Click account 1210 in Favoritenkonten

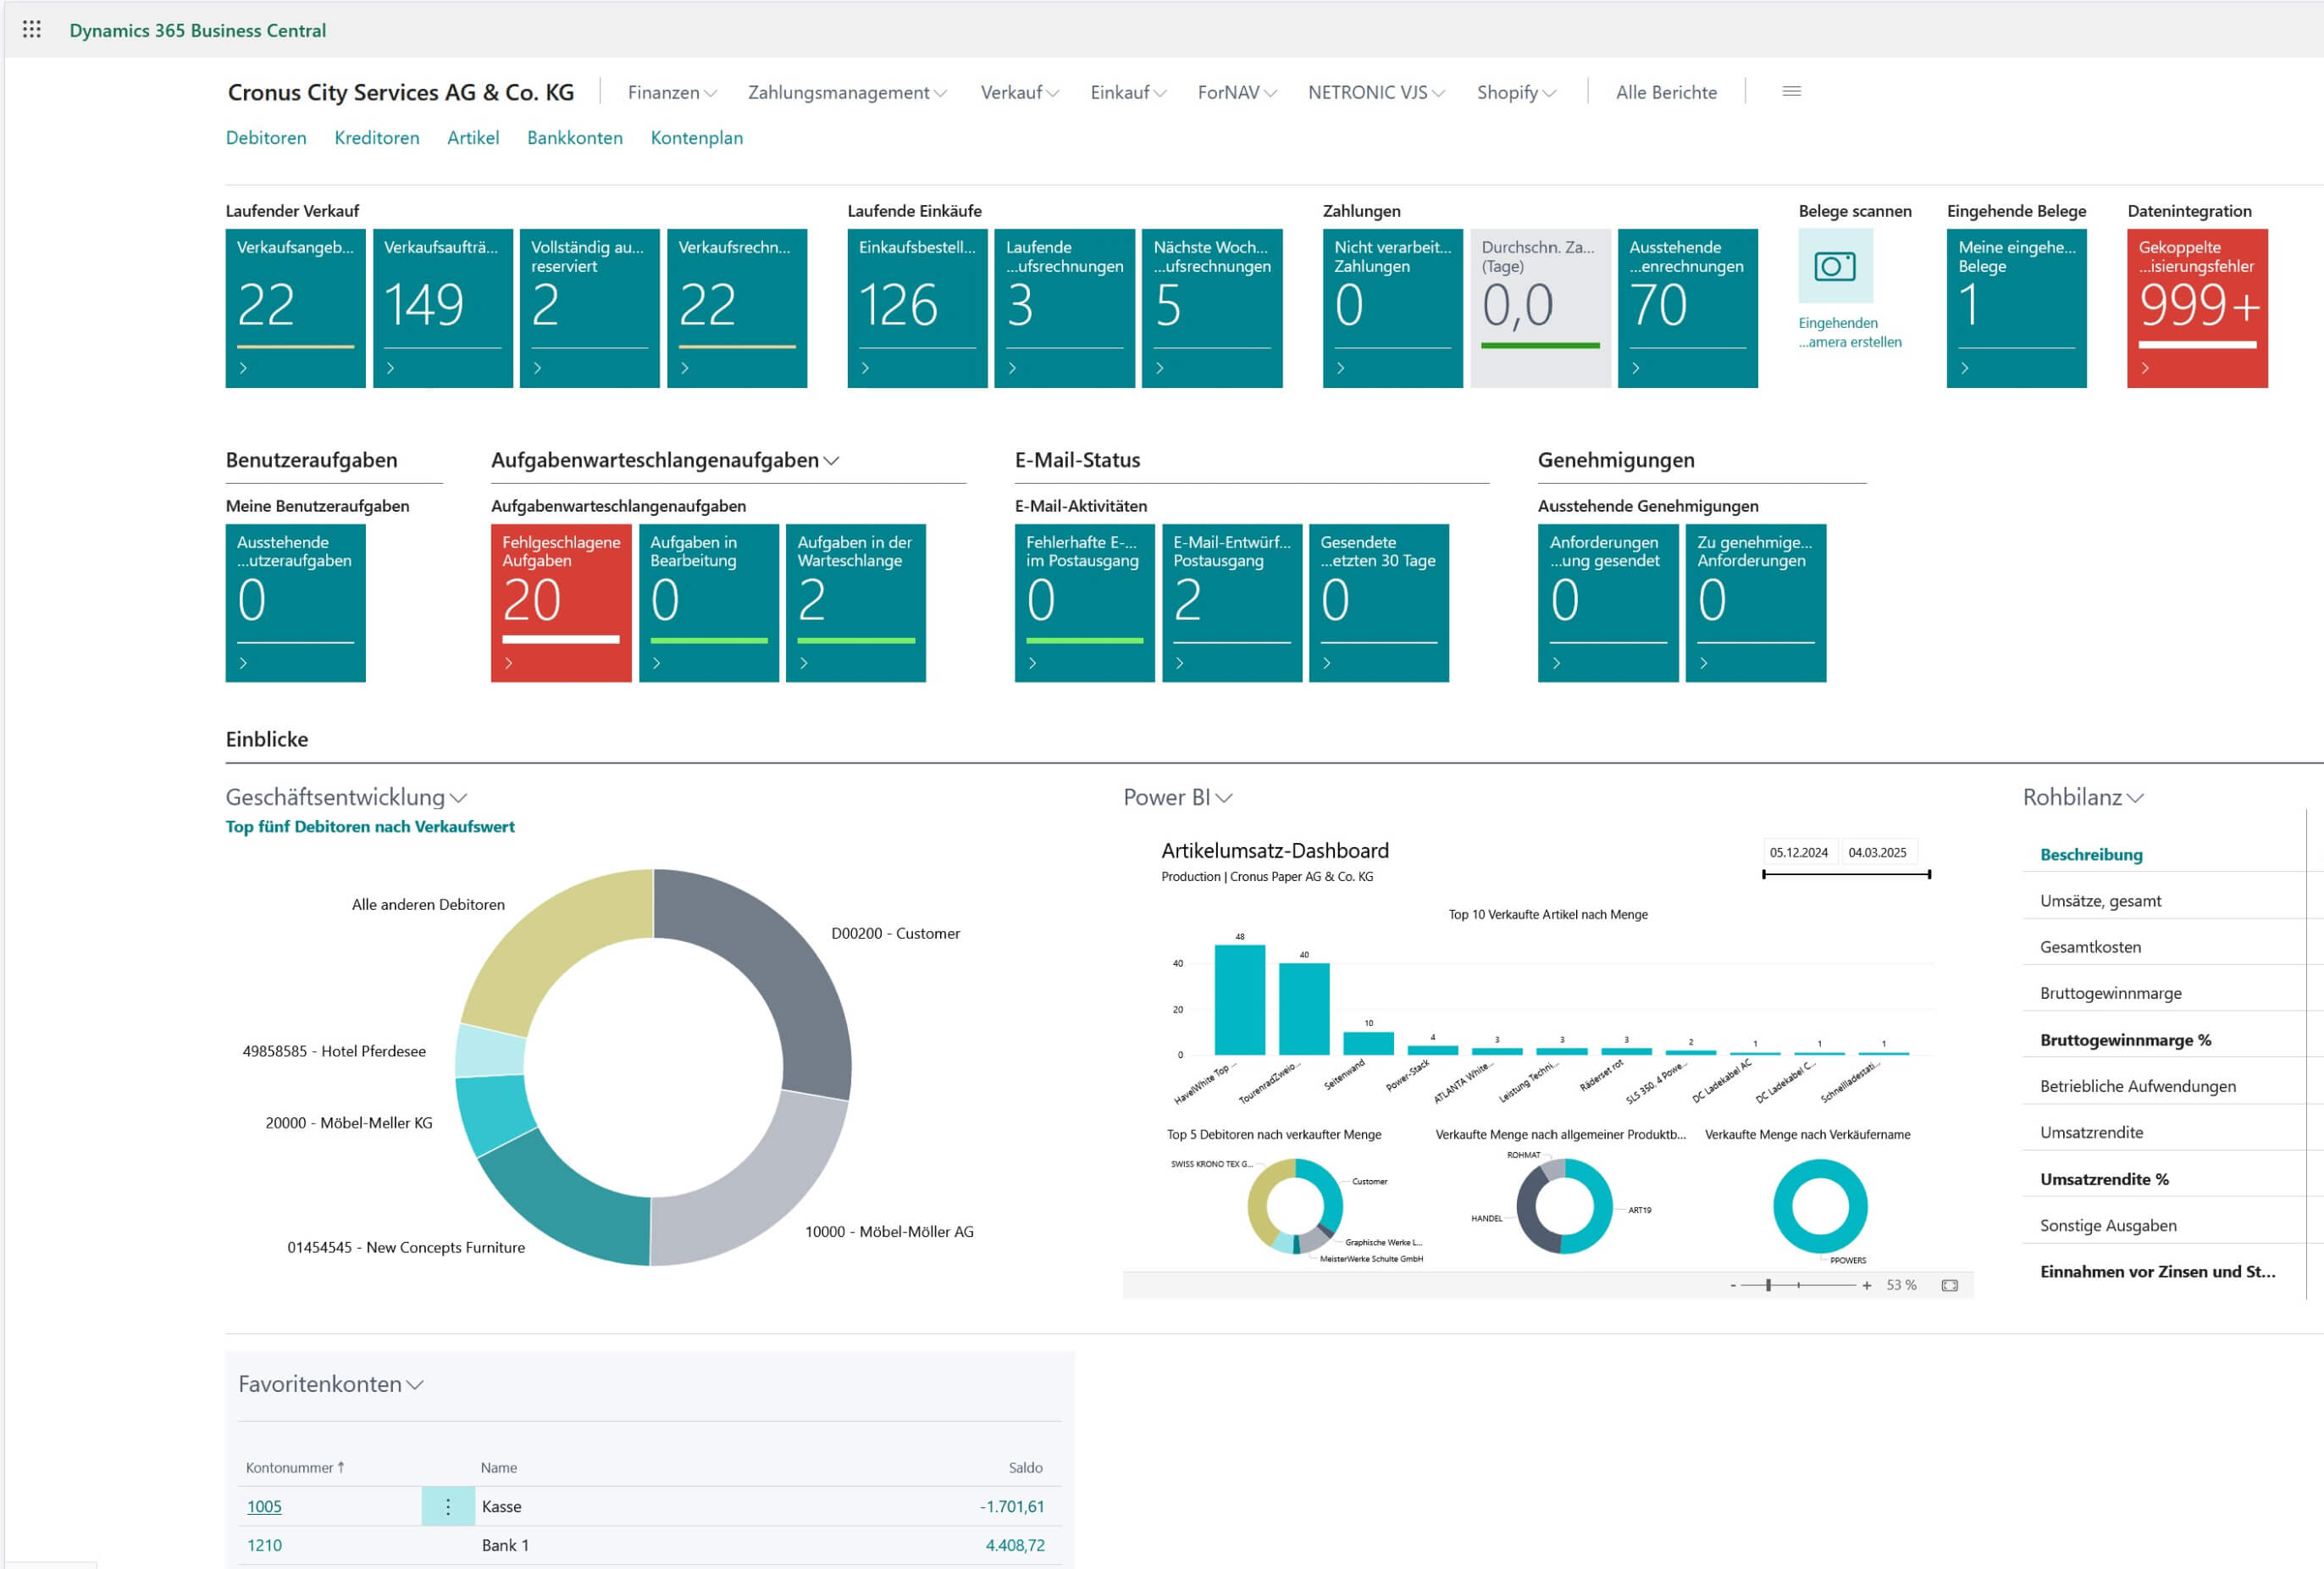(x=264, y=1545)
